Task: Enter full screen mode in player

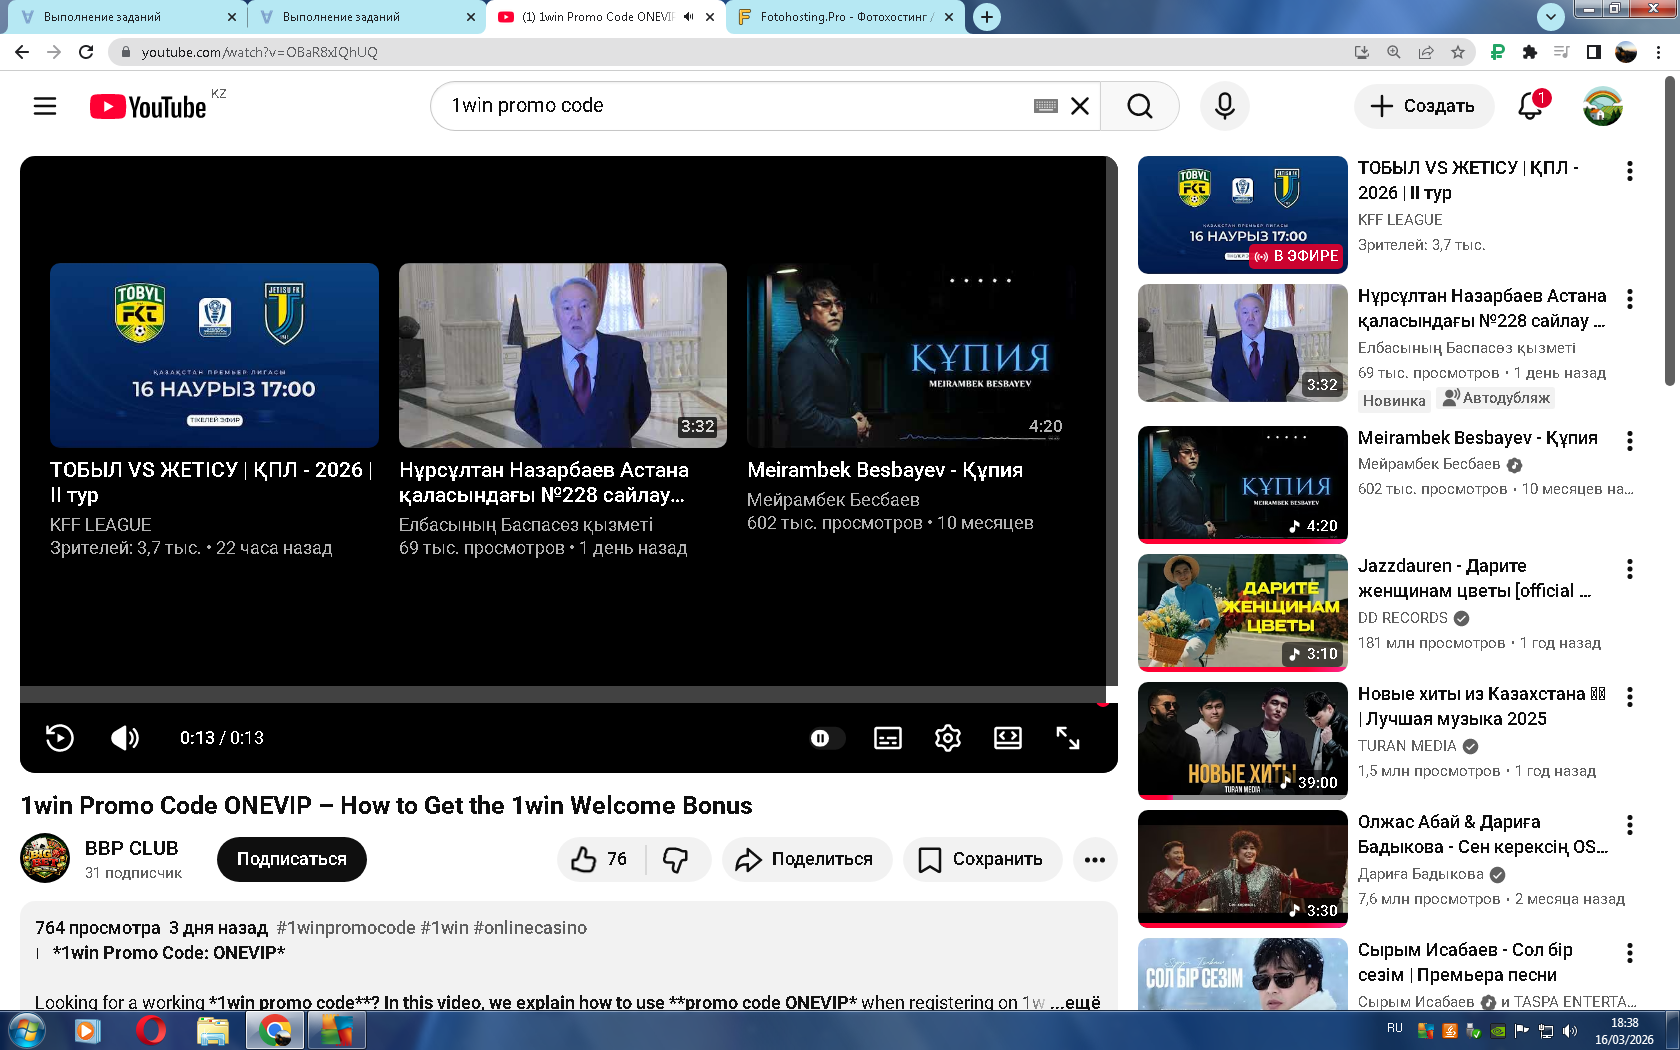Action: click(1067, 738)
